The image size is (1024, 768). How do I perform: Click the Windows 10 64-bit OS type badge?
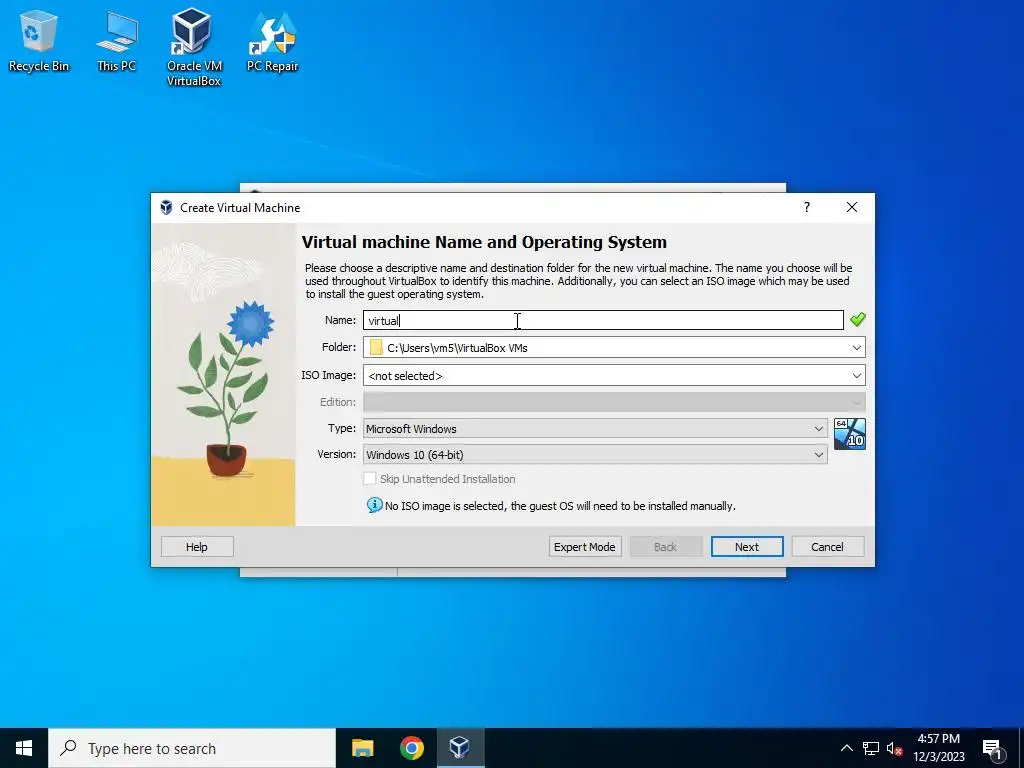(x=850, y=434)
